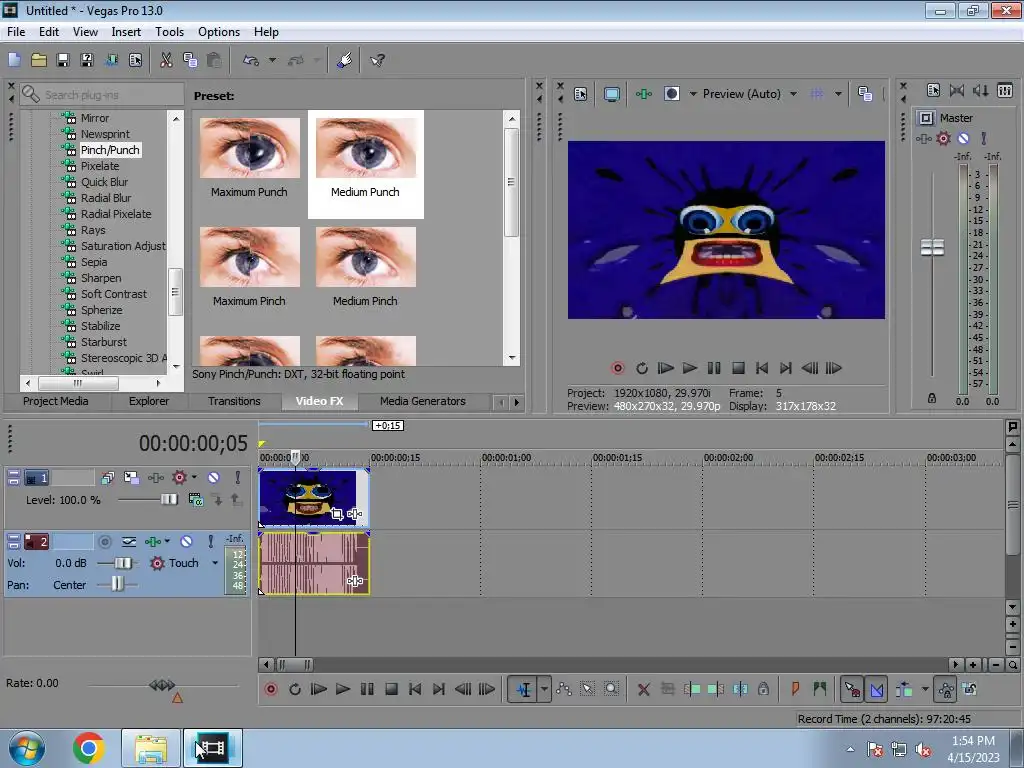
Task: Click Play in the preview window
Action: (x=690, y=368)
